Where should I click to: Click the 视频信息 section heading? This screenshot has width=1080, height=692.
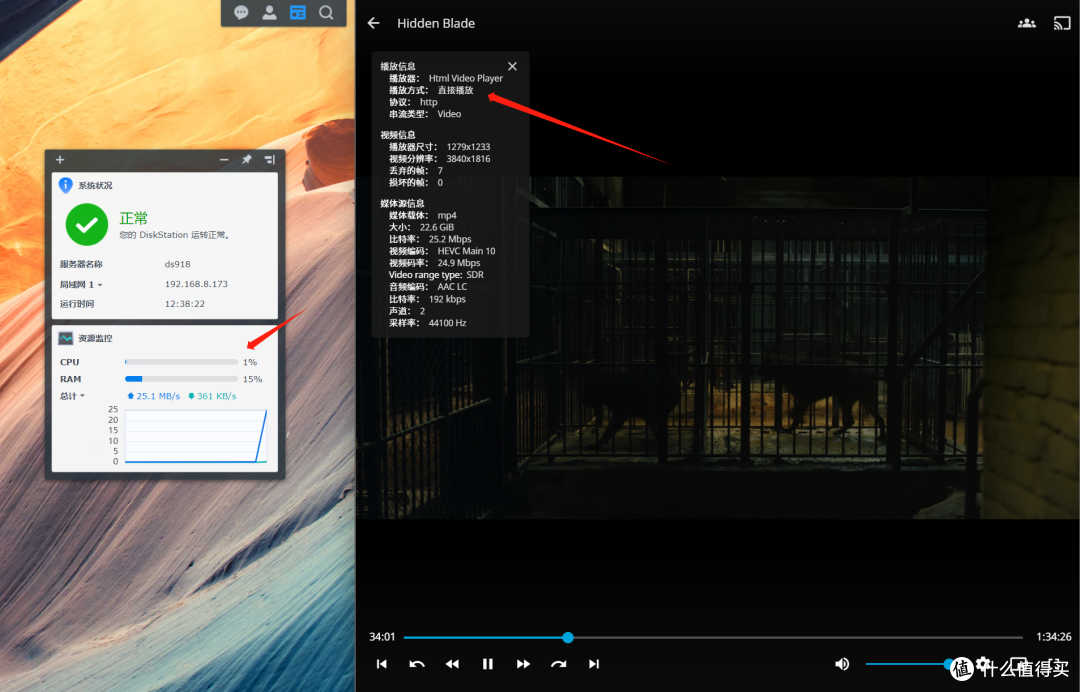coord(398,135)
